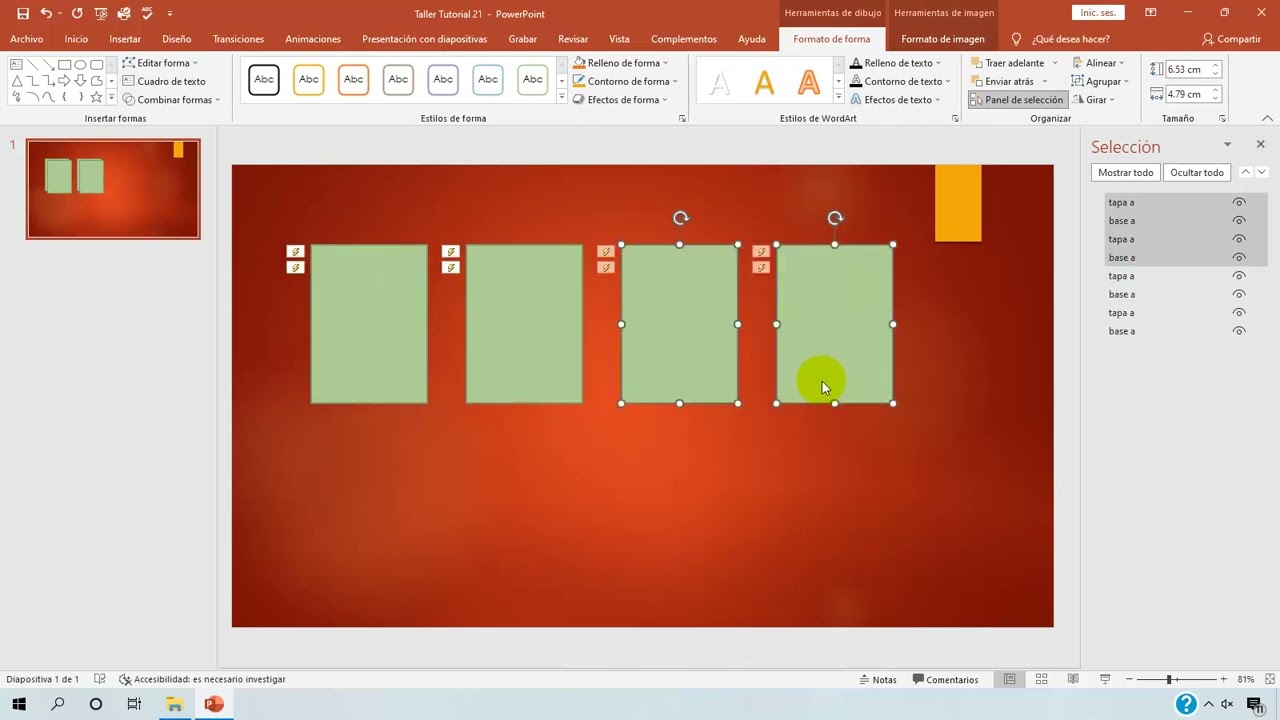Click the Relleno de texto A icon
1280x720 pixels.
point(856,63)
